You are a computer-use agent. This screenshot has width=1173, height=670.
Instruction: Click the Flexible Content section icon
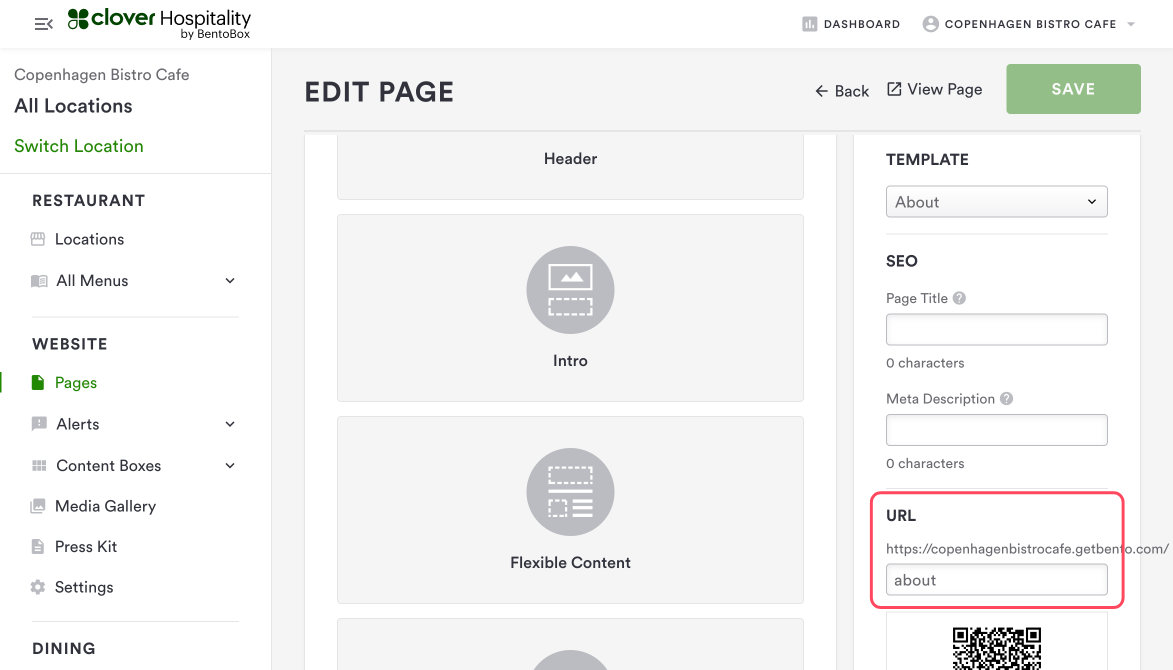pyautogui.click(x=570, y=492)
